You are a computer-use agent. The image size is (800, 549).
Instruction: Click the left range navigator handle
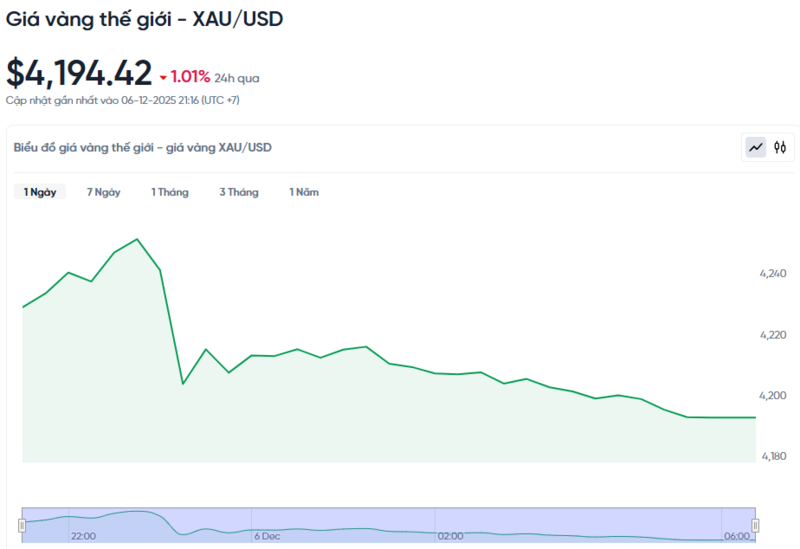[22, 525]
